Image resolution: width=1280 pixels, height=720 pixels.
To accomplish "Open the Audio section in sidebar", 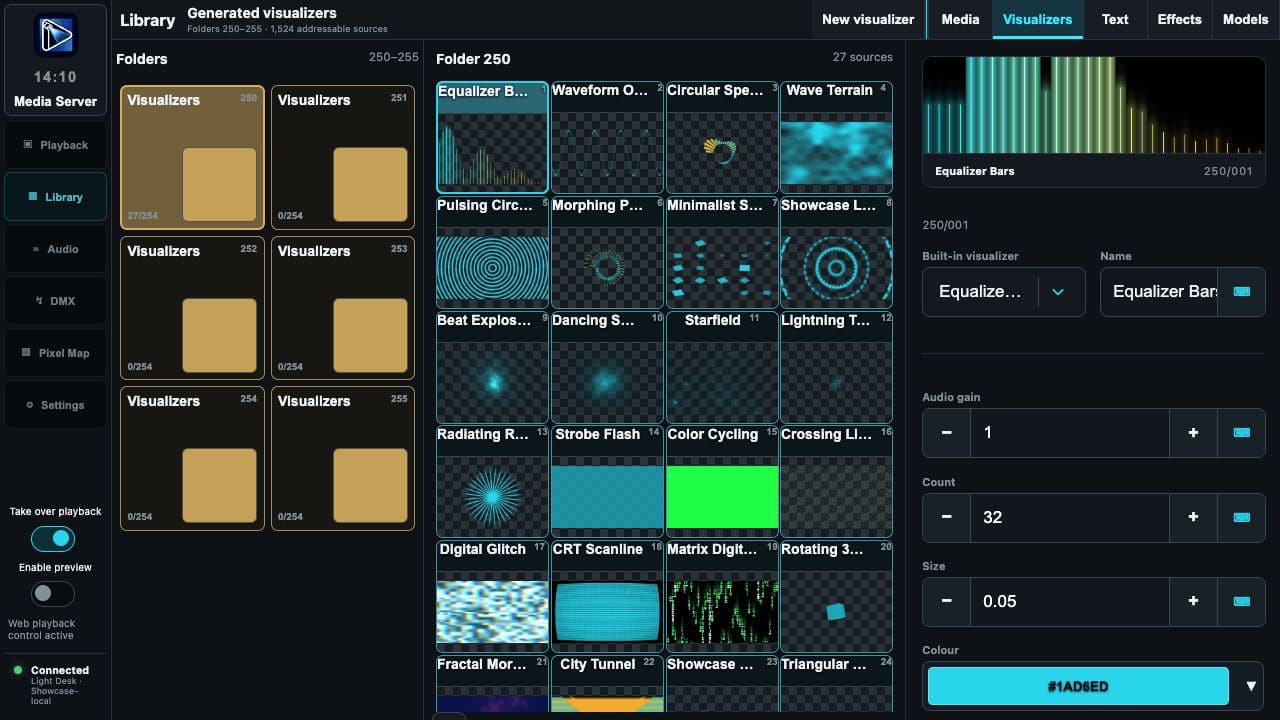I will pyautogui.click(x=55, y=249).
